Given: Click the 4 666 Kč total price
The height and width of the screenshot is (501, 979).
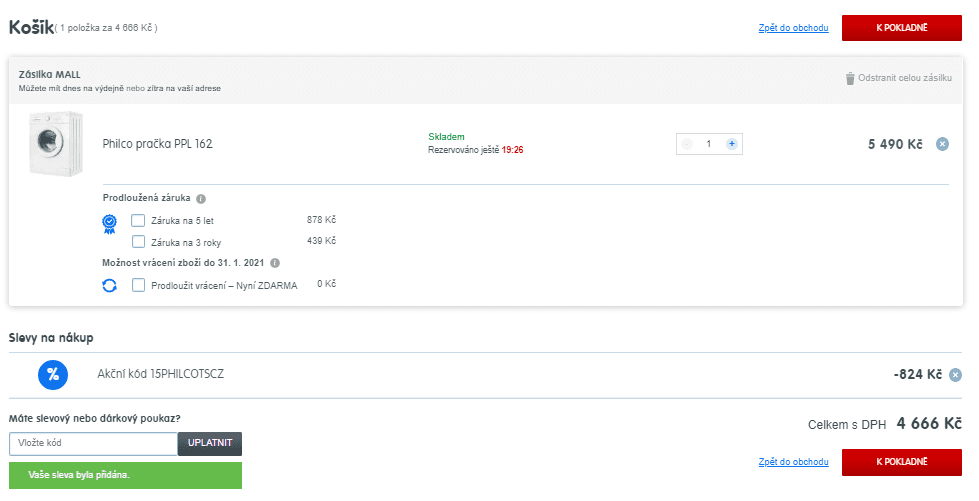Looking at the screenshot, I should point(929,424).
